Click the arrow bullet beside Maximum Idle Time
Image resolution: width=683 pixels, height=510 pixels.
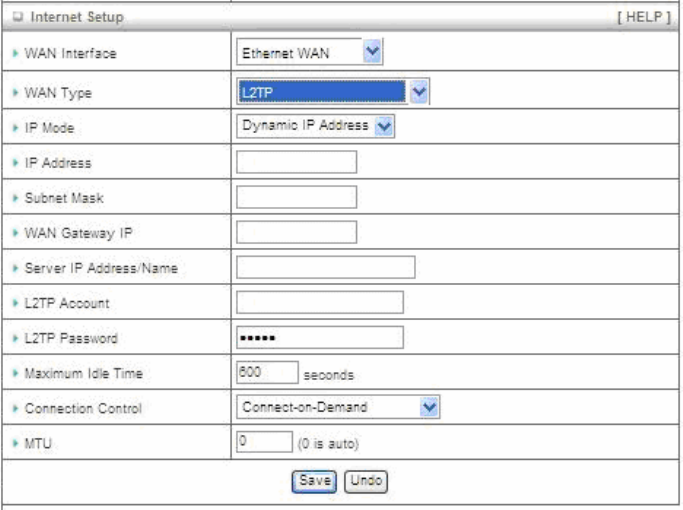click(x=16, y=373)
